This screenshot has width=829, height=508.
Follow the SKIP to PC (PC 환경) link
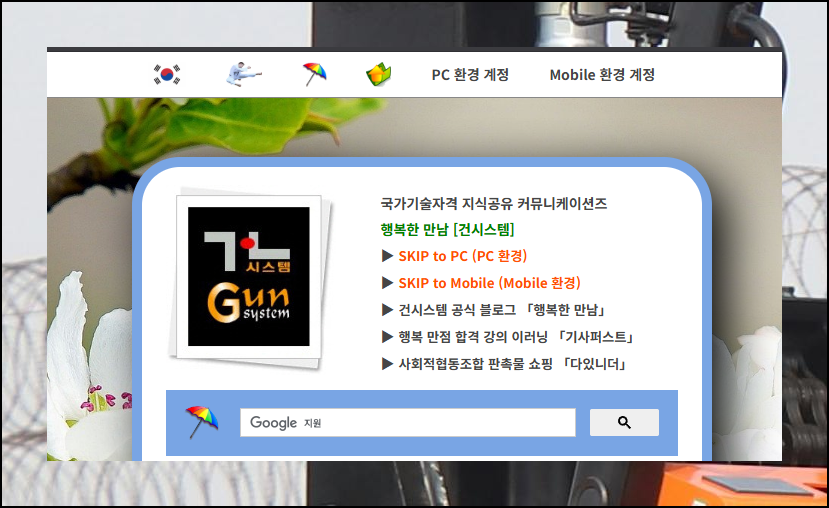(x=463, y=256)
